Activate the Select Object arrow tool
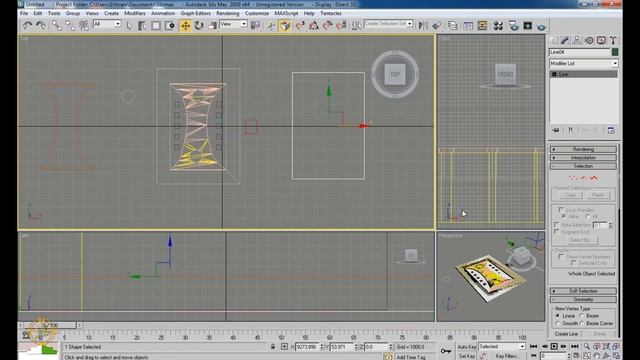Viewport: 640px width, 360px height. click(x=129, y=26)
